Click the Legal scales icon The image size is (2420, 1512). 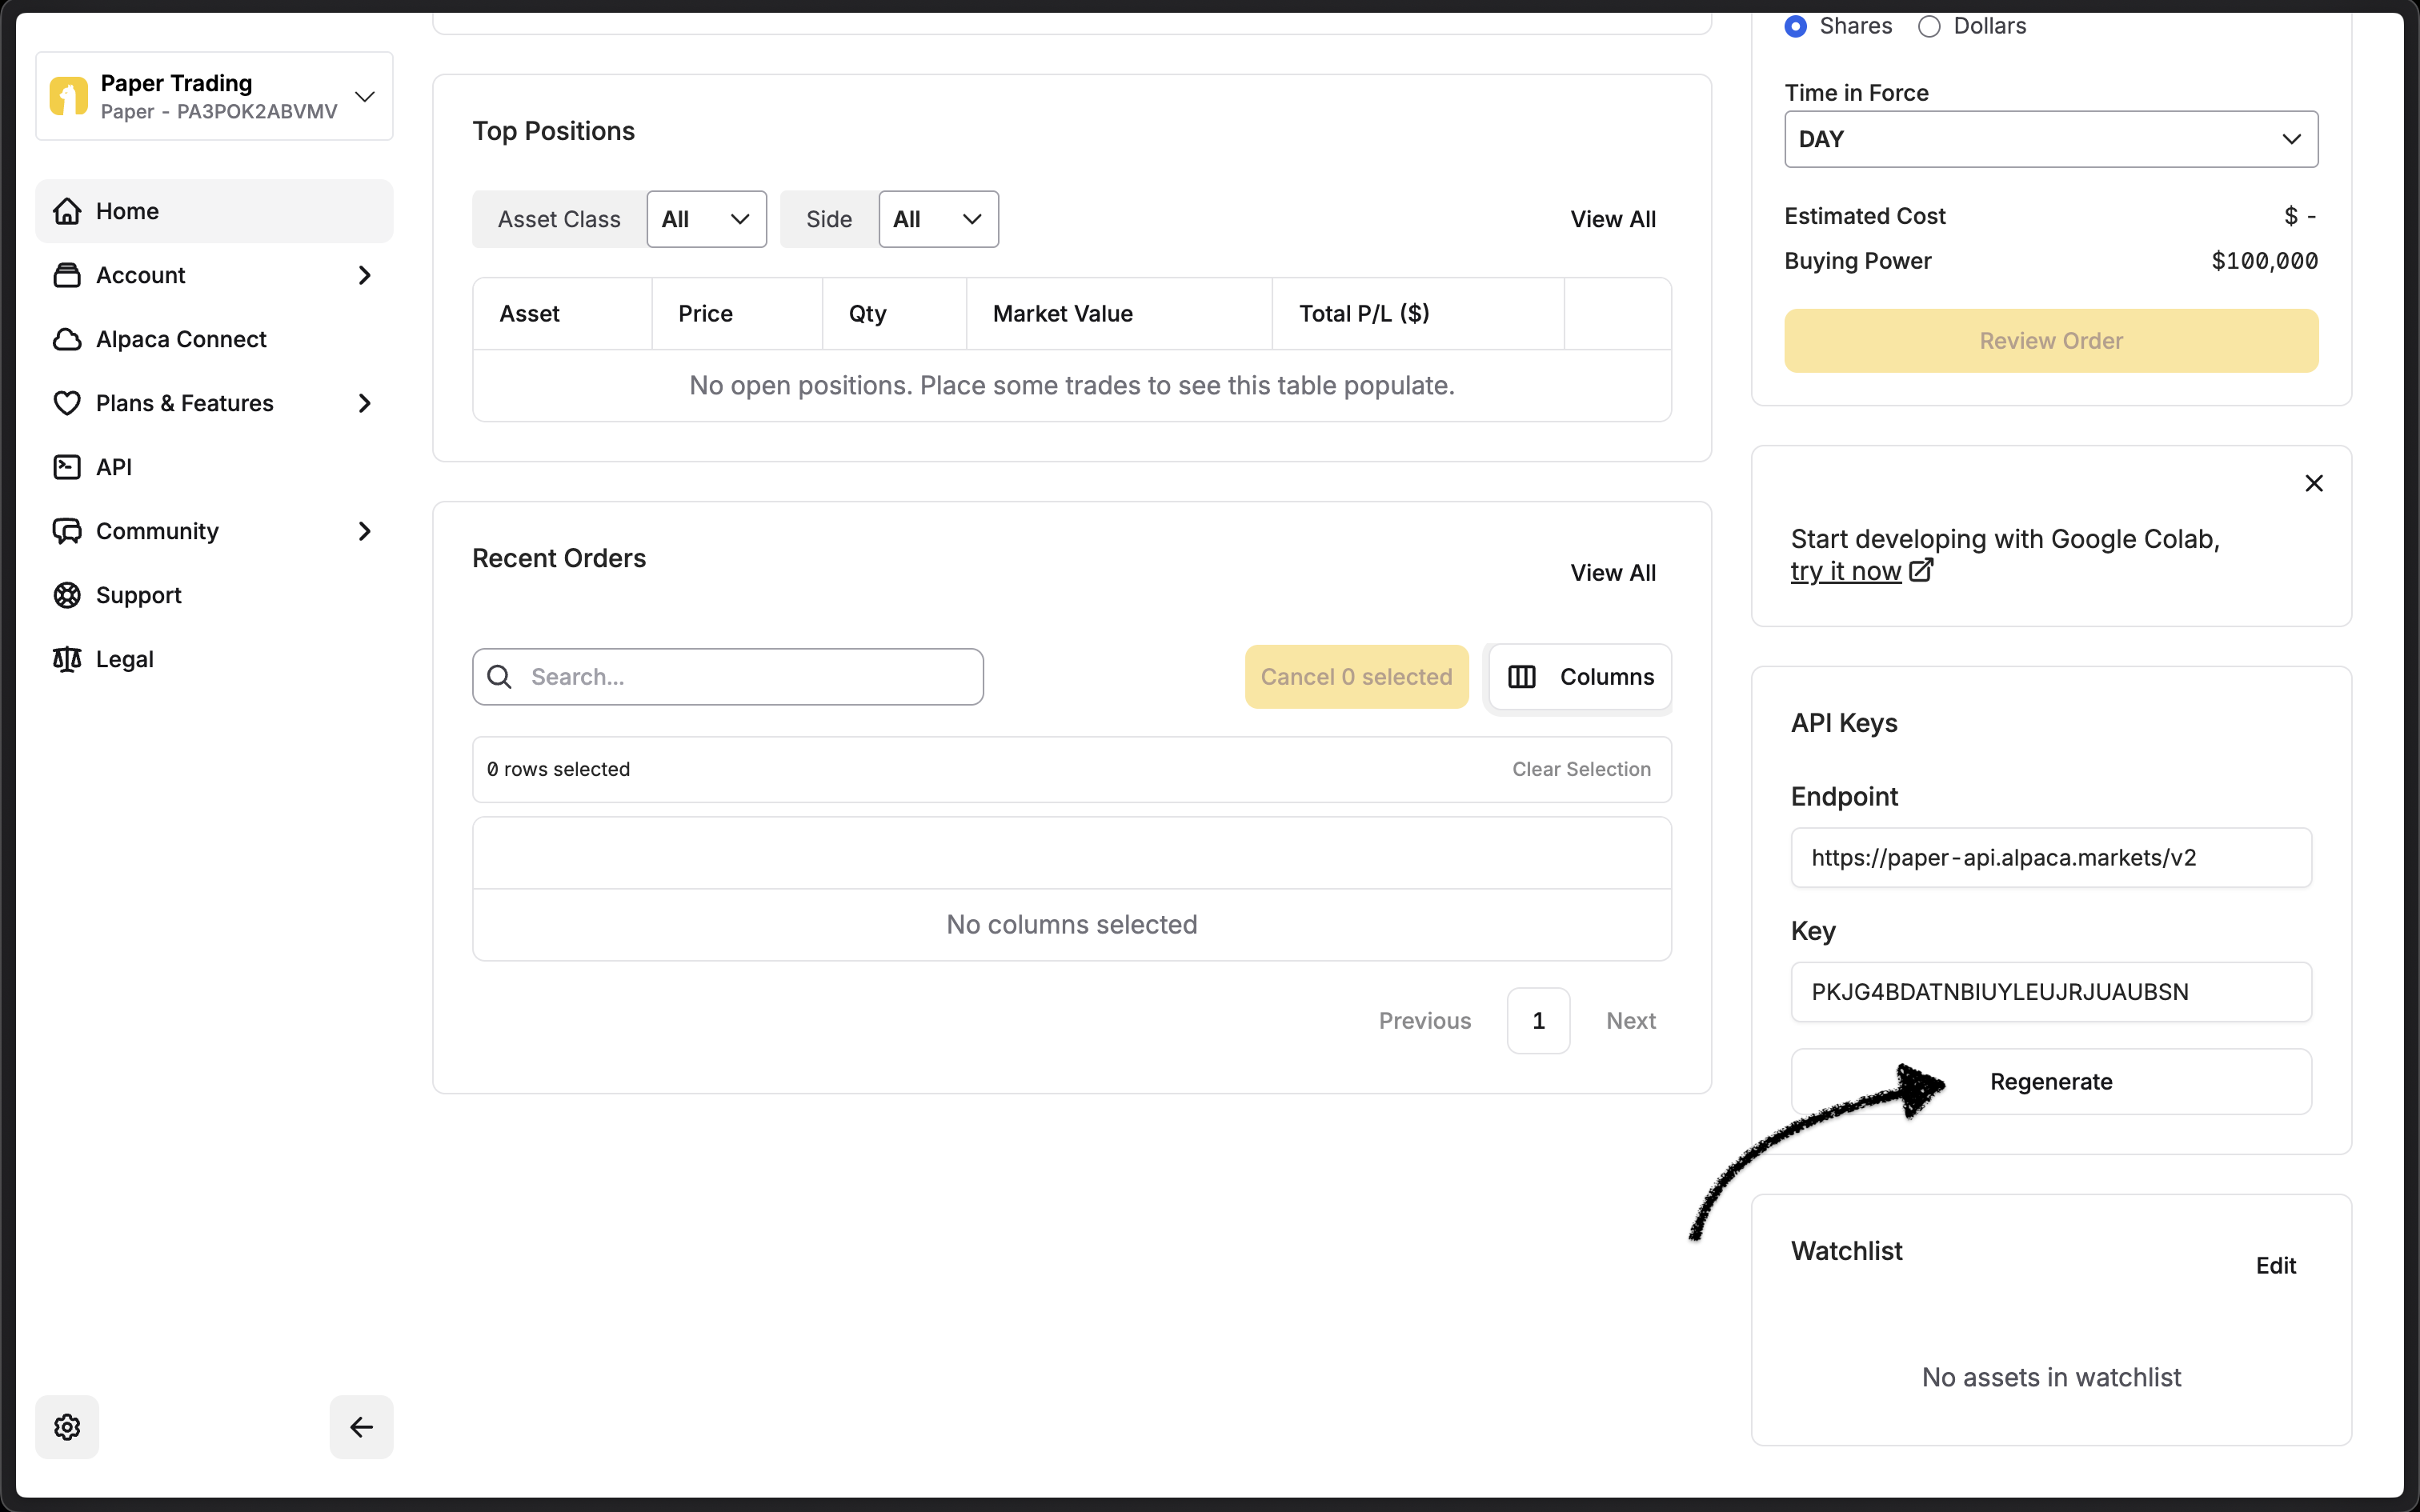click(67, 659)
